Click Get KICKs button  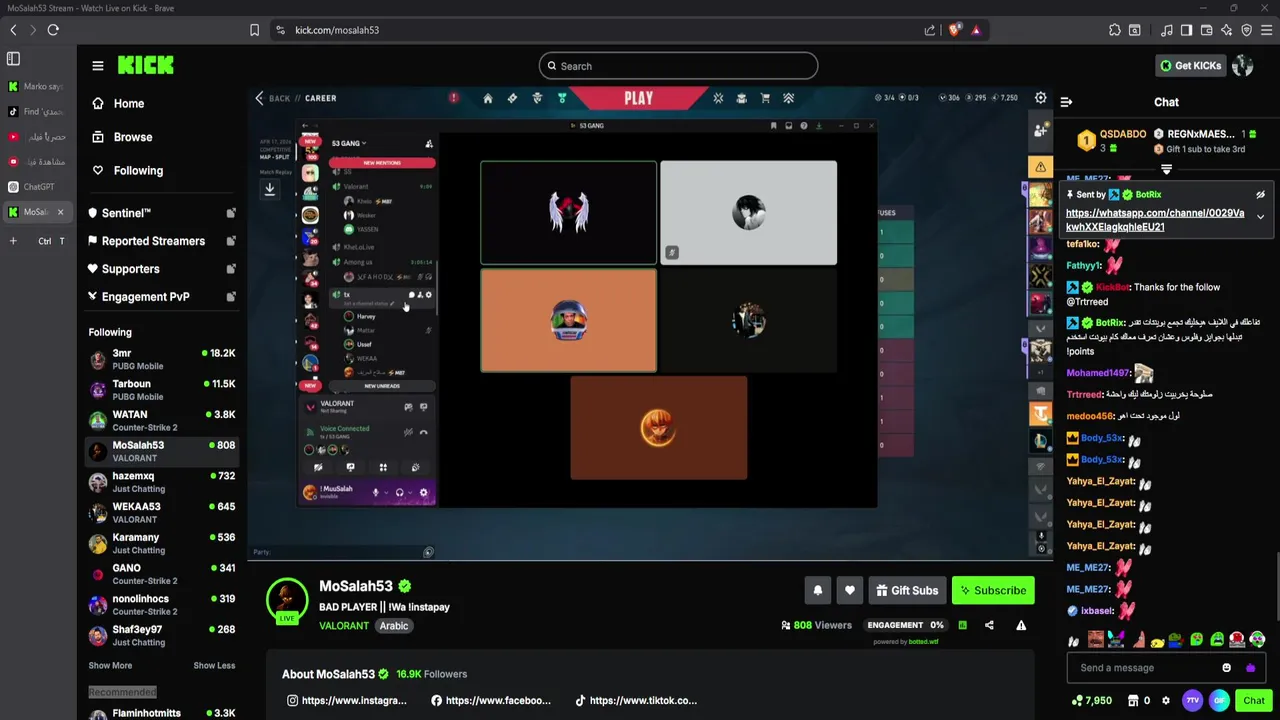[1190, 66]
